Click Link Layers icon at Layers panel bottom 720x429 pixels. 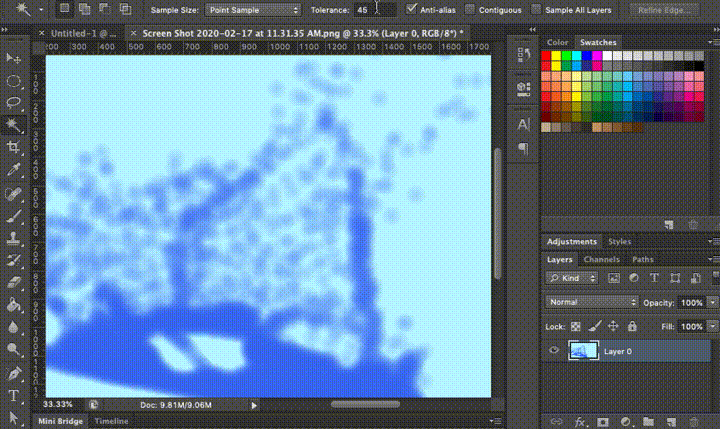pos(556,422)
